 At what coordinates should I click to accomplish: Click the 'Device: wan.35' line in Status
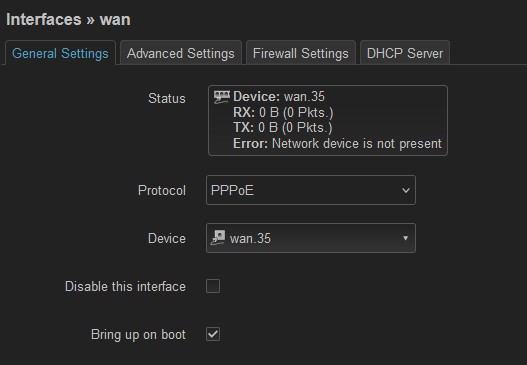coord(279,97)
